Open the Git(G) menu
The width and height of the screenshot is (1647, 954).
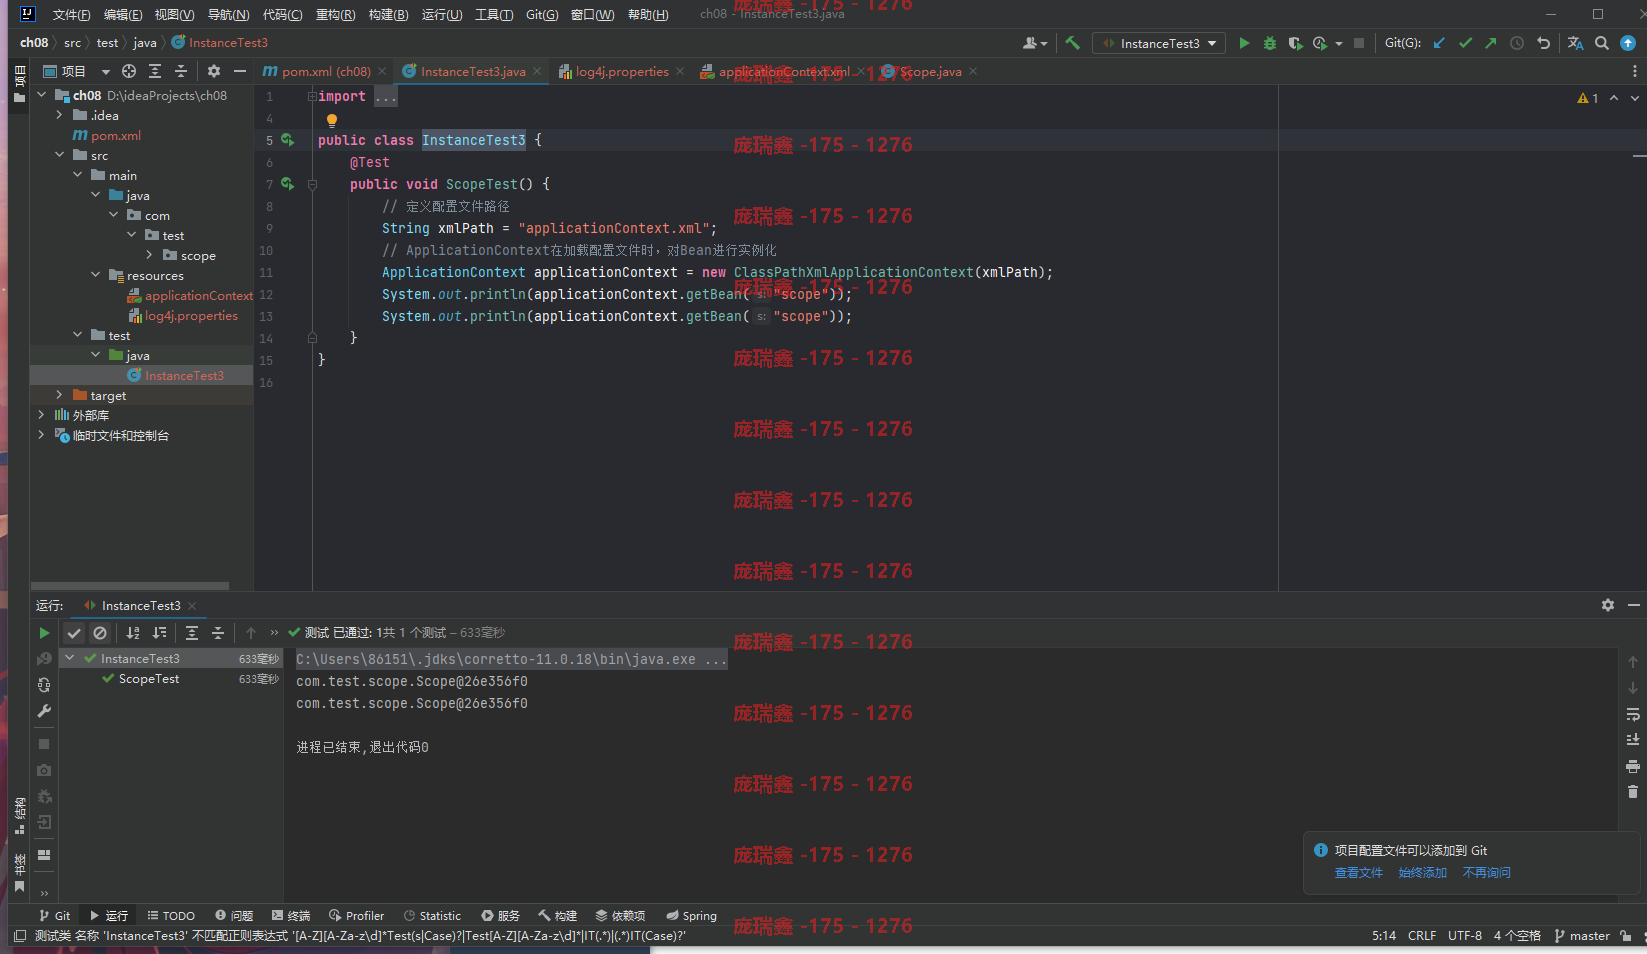(542, 15)
